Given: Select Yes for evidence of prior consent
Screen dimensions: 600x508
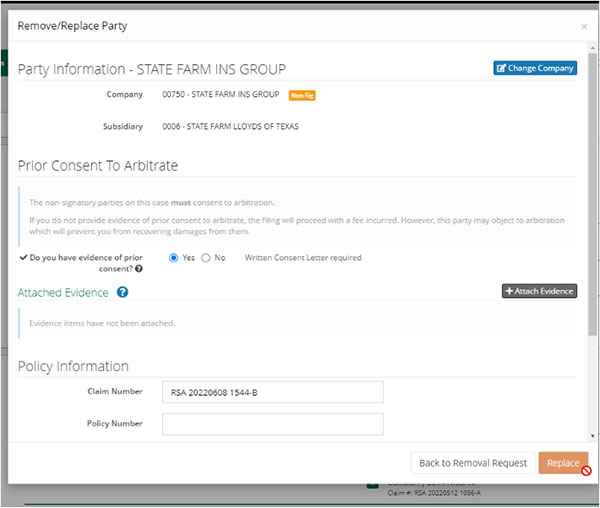Looking at the screenshot, I should pyautogui.click(x=173, y=258).
